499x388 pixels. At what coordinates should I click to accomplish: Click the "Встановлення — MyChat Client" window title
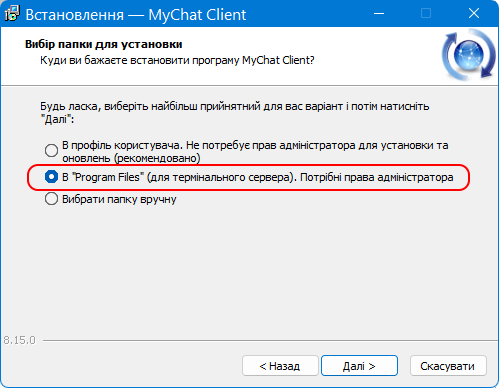pyautogui.click(x=136, y=15)
